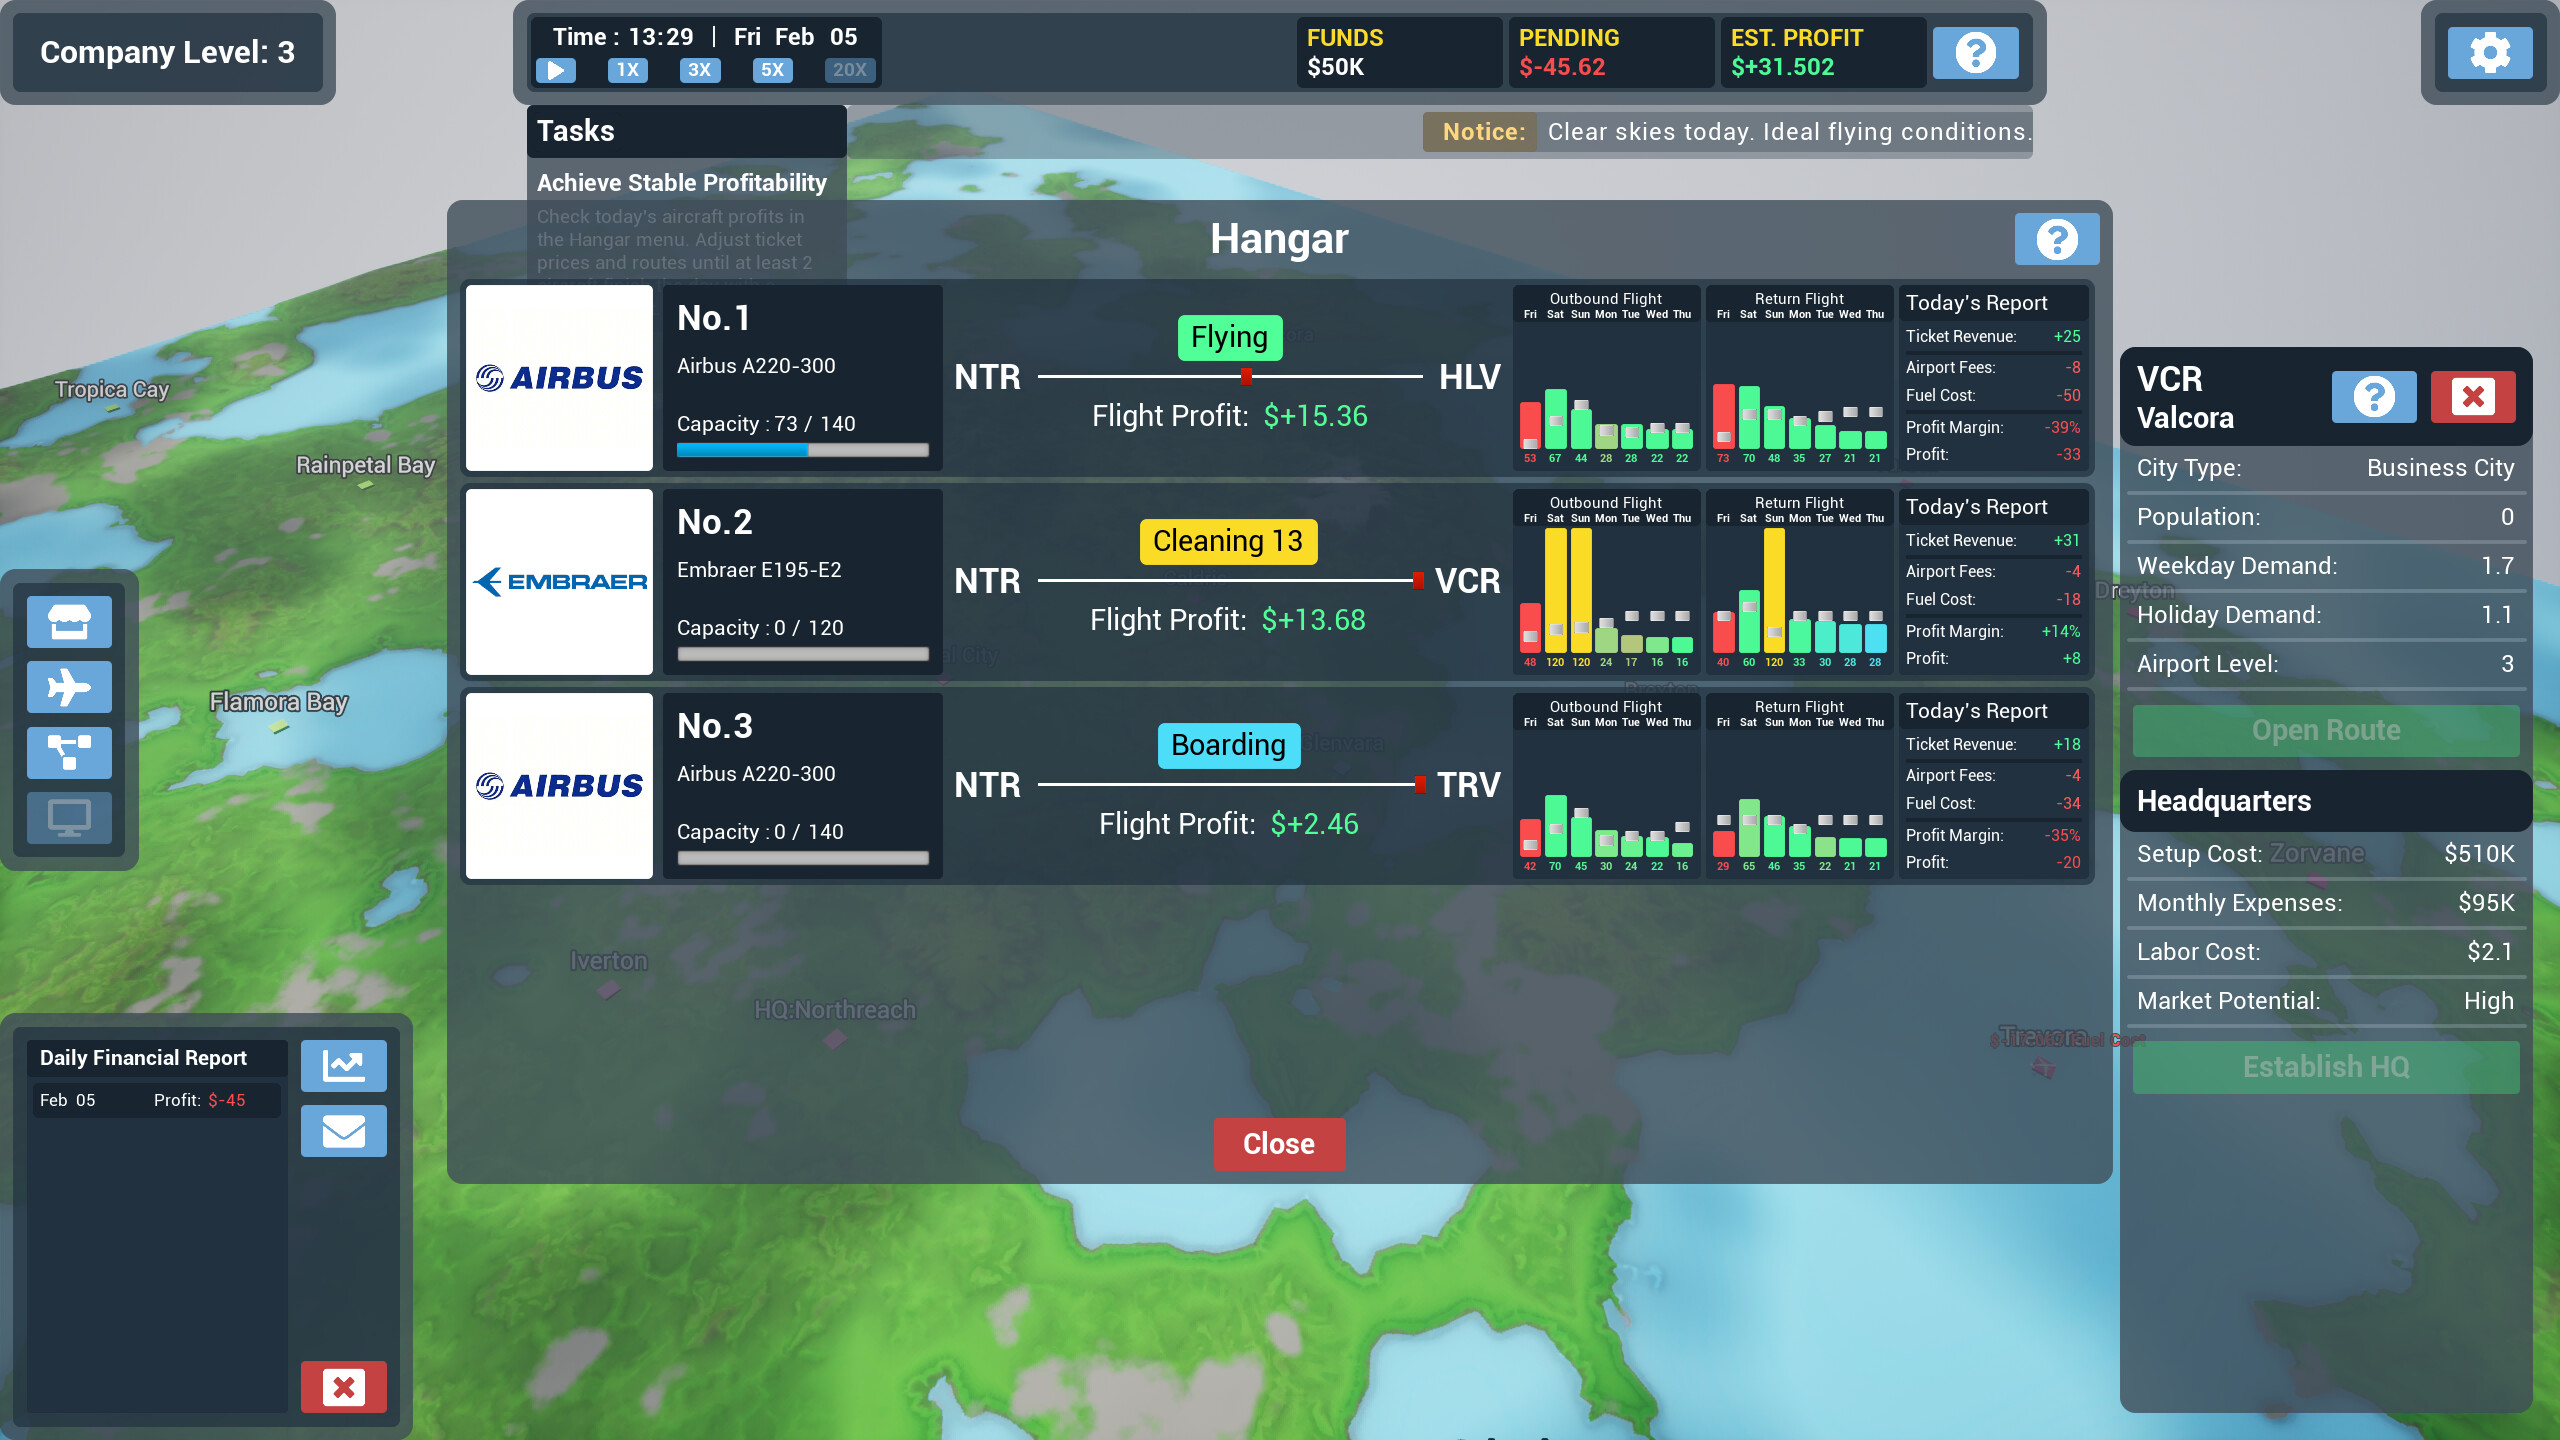The width and height of the screenshot is (2560, 1440).
Task: Click the FUNDS $50K indicator
Action: point(1398,52)
